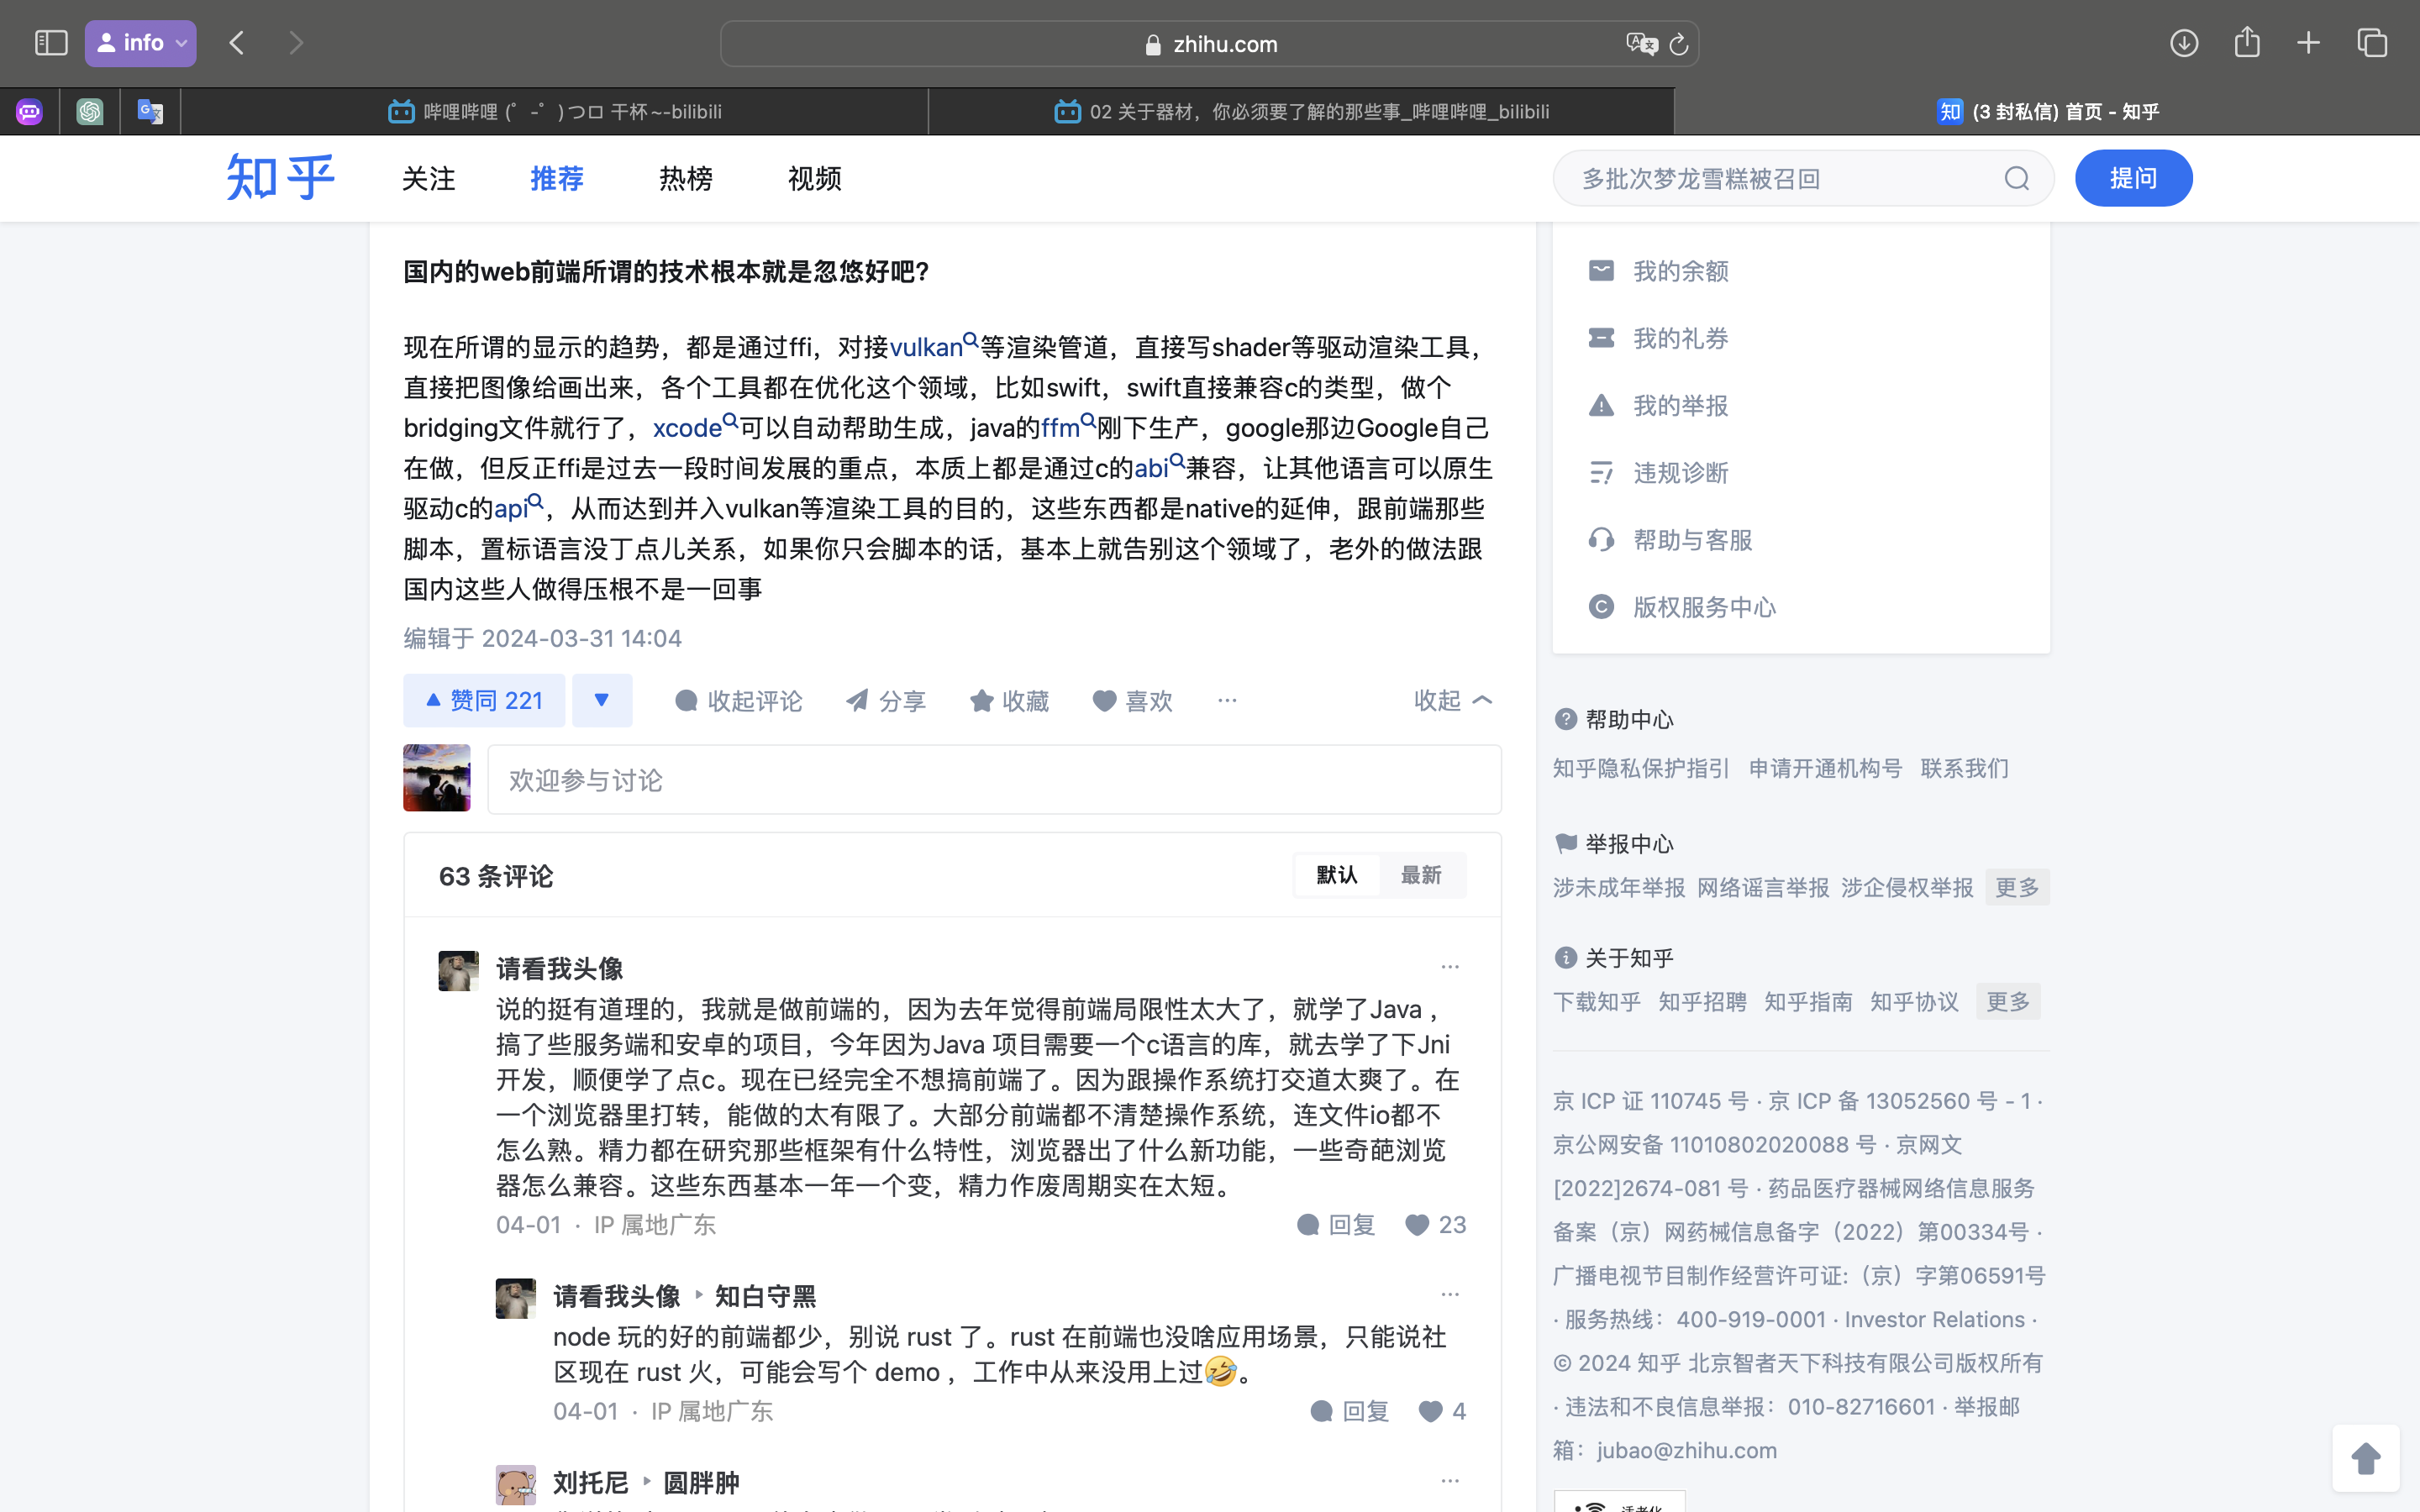Select the 最新 comment sorting tab
The height and width of the screenshot is (1512, 2420).
(x=1421, y=875)
